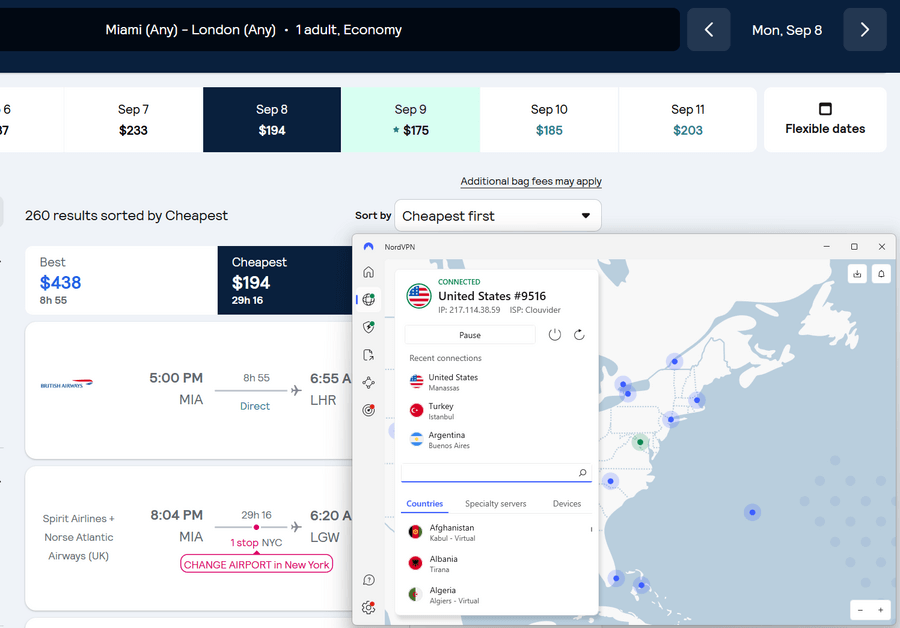Click the Flexible dates button
Viewport: 900px width, 628px height.
[825, 119]
